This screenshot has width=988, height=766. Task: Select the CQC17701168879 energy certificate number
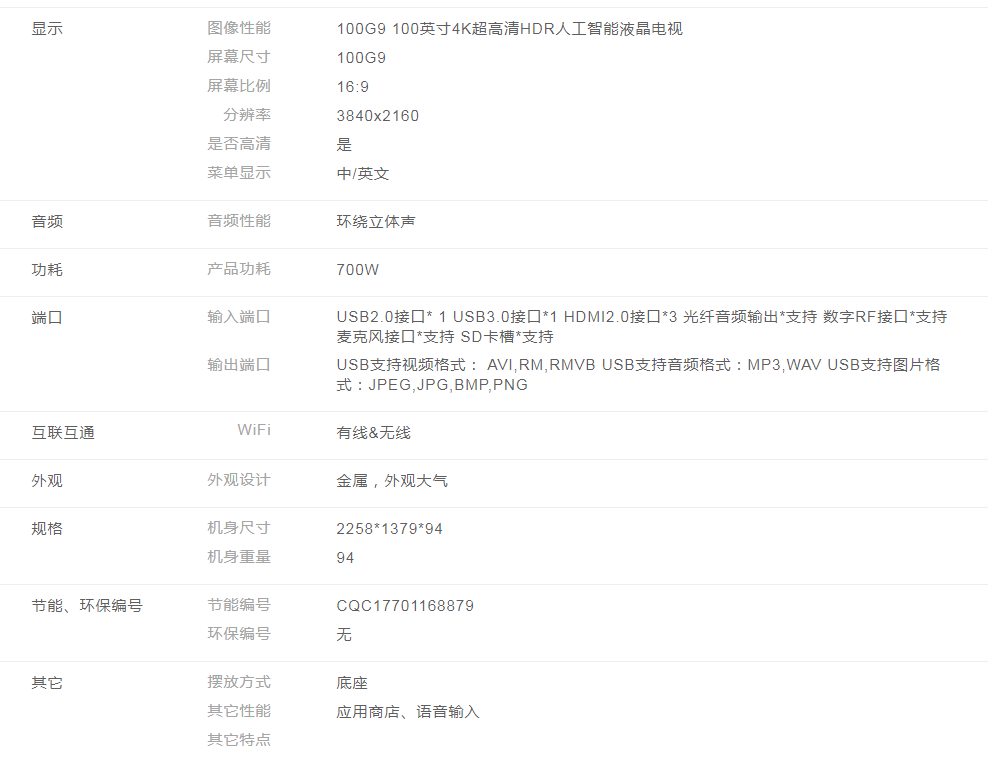pos(405,606)
